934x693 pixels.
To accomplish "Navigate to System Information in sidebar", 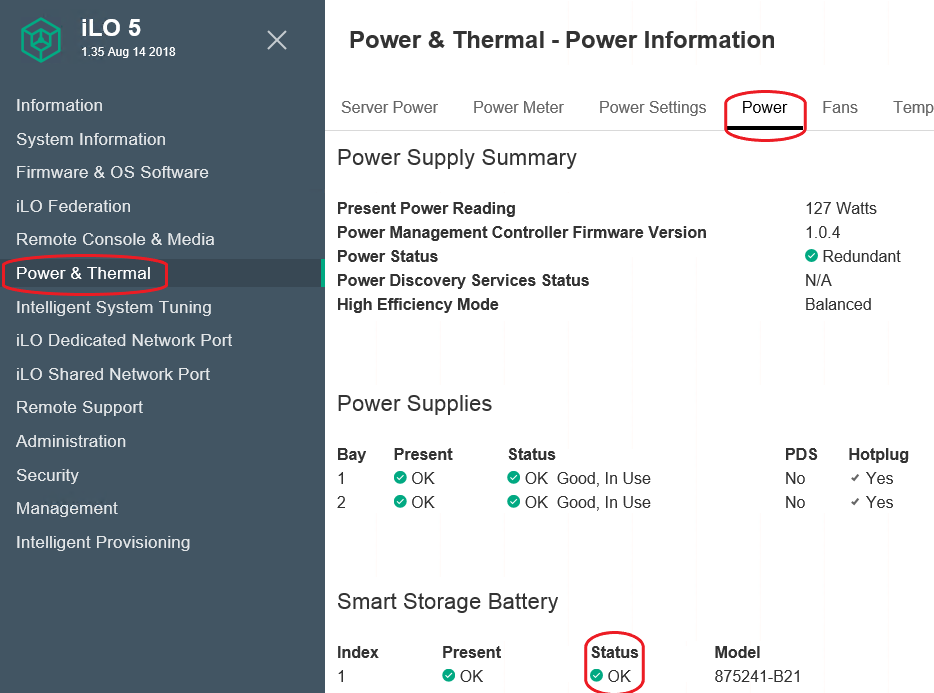I will click(90, 139).
